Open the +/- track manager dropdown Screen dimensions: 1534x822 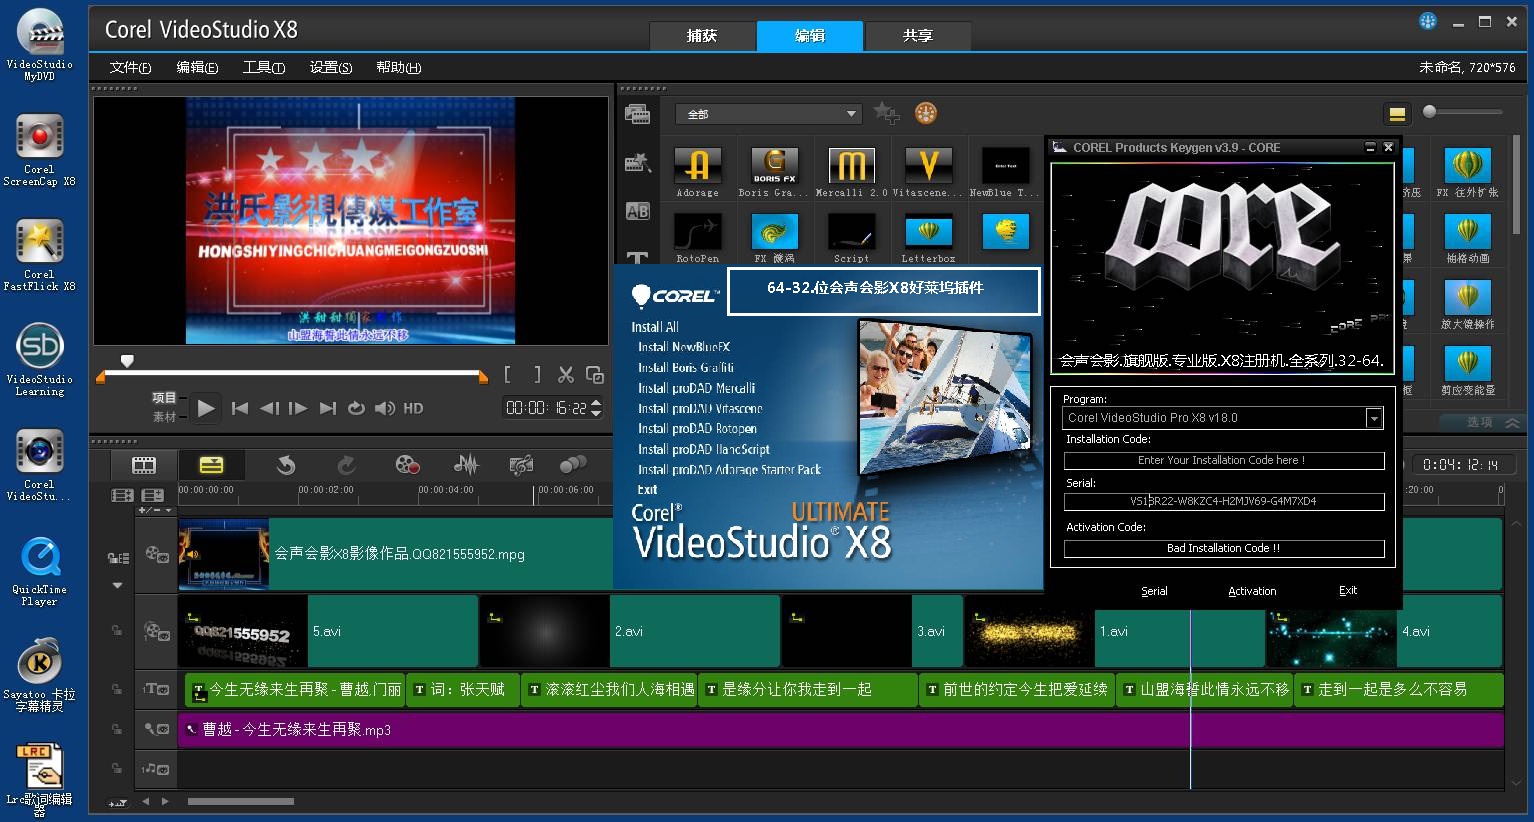tap(155, 511)
